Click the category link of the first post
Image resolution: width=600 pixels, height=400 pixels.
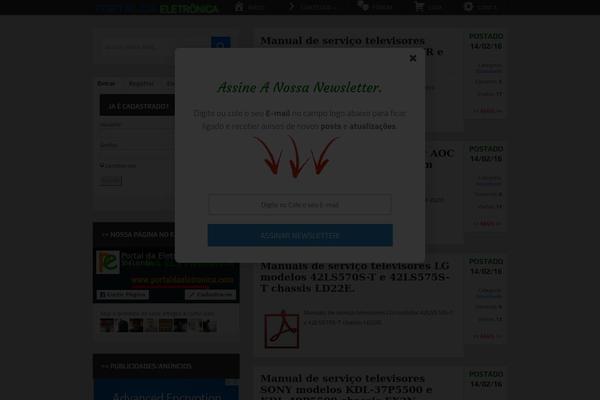click(489, 71)
